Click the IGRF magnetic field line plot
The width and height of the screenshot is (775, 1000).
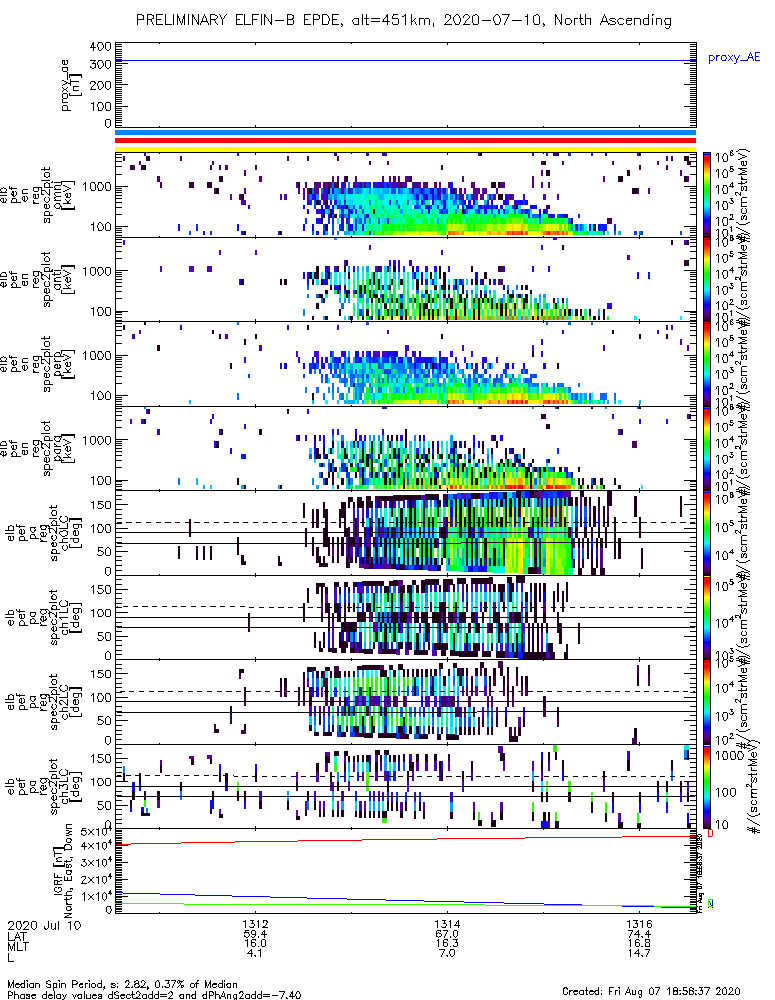406,871
